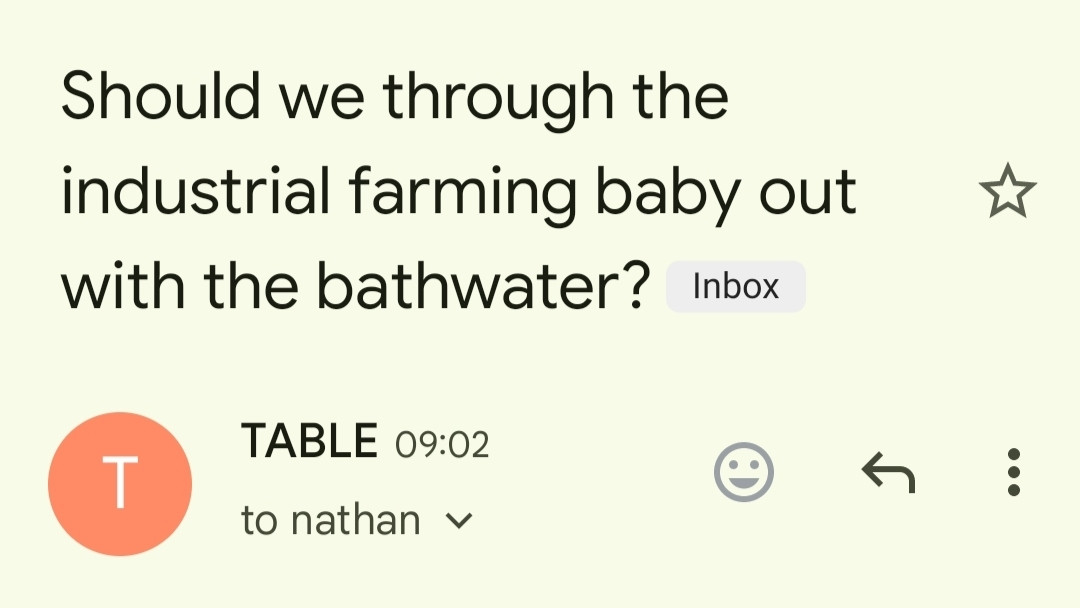This screenshot has width=1080, height=608.
Task: Select the Inbox label chip
Action: (x=736, y=286)
